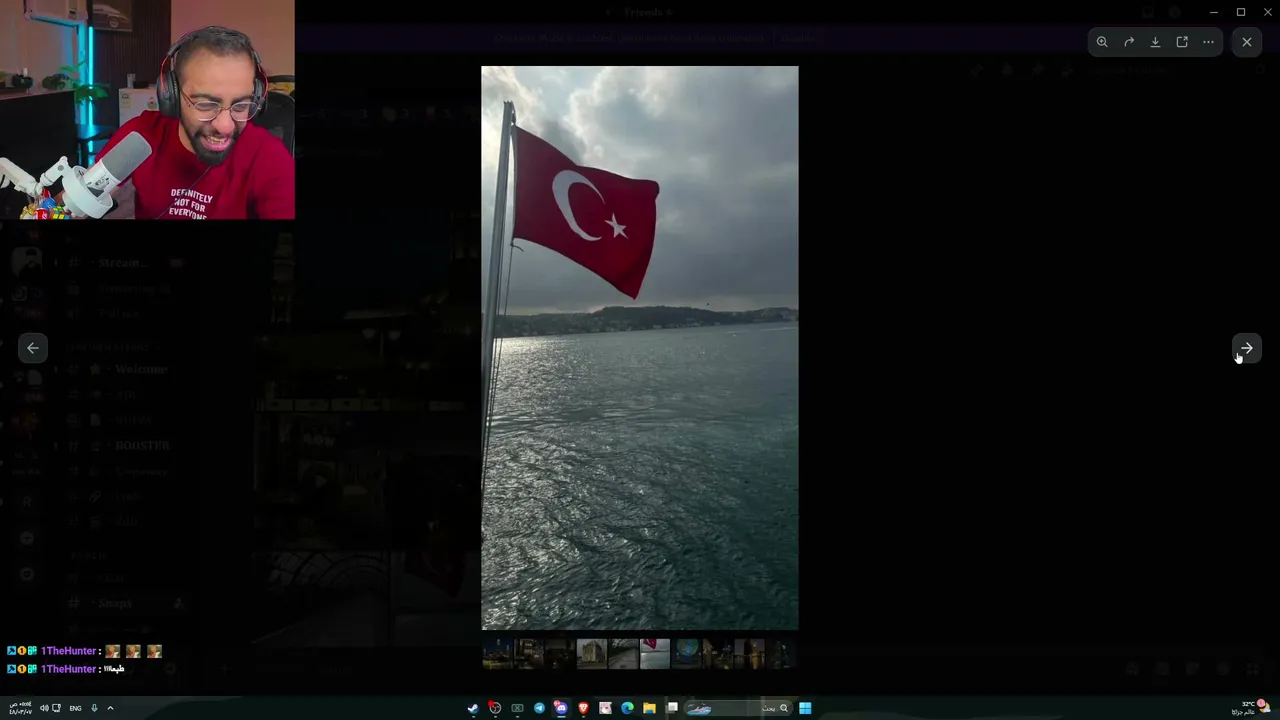Open the volume control in system tray
Image resolution: width=1280 pixels, height=720 pixels.
(x=44, y=708)
